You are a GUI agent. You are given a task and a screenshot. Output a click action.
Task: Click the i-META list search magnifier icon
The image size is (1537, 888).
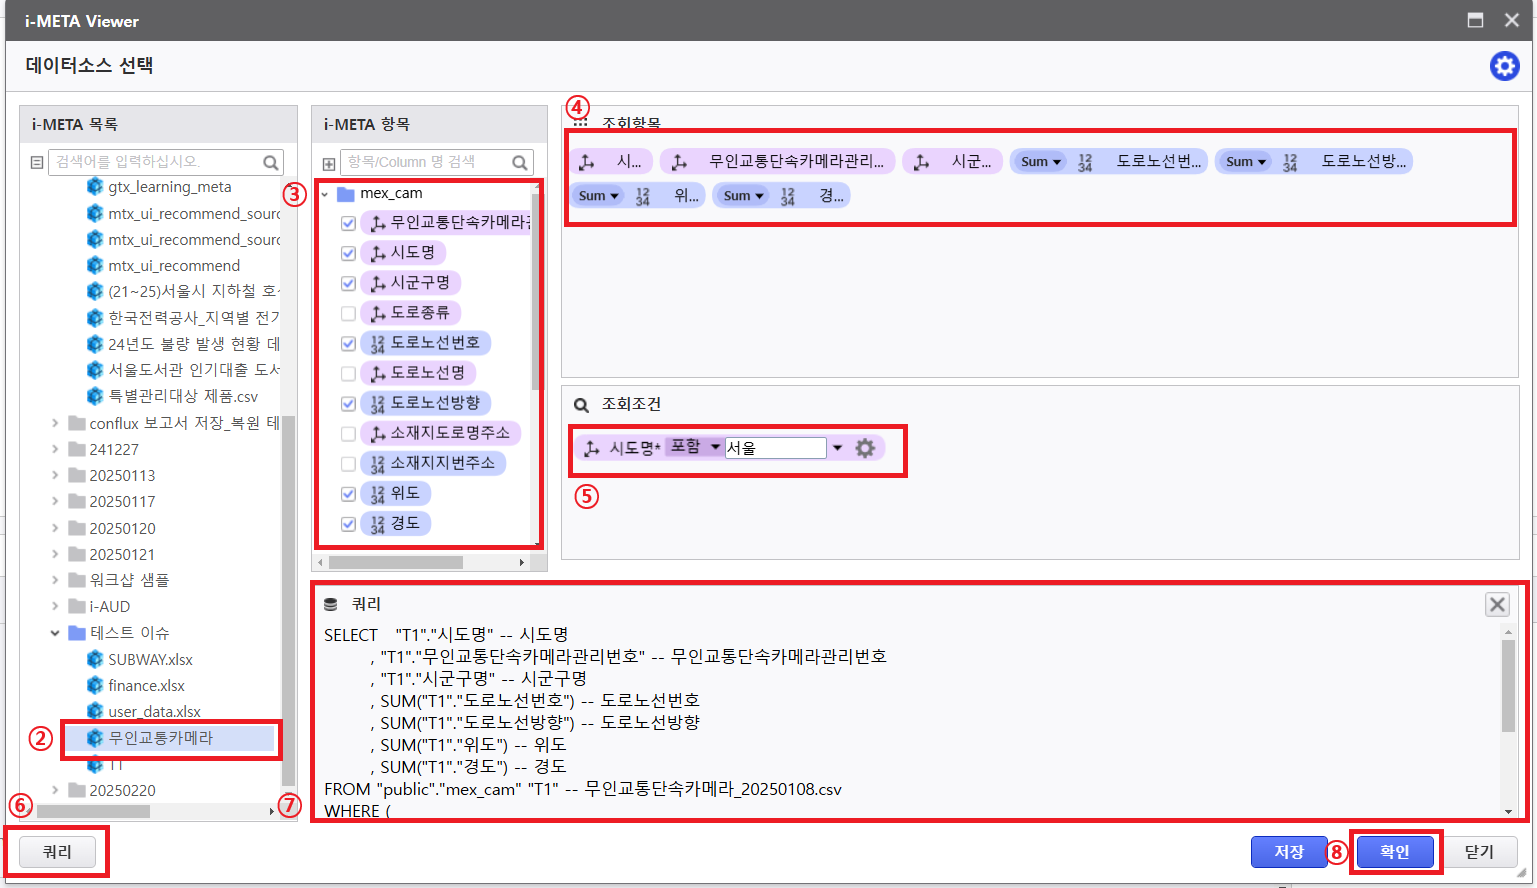270,162
